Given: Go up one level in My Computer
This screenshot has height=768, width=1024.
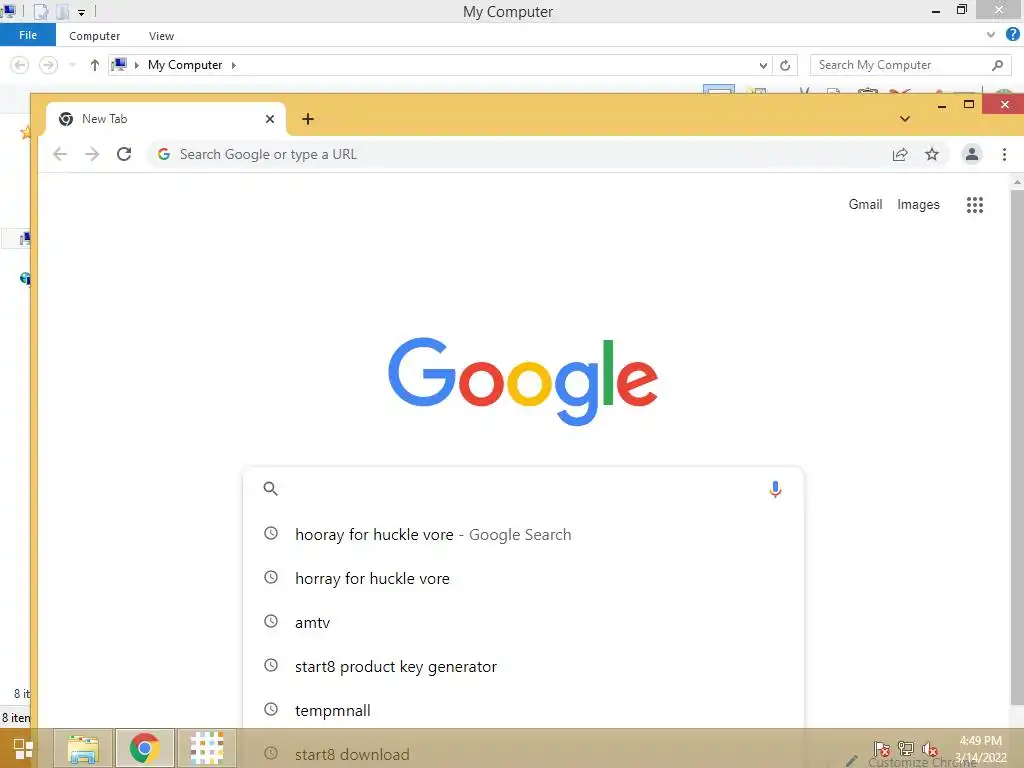Looking at the screenshot, I should pyautogui.click(x=95, y=65).
